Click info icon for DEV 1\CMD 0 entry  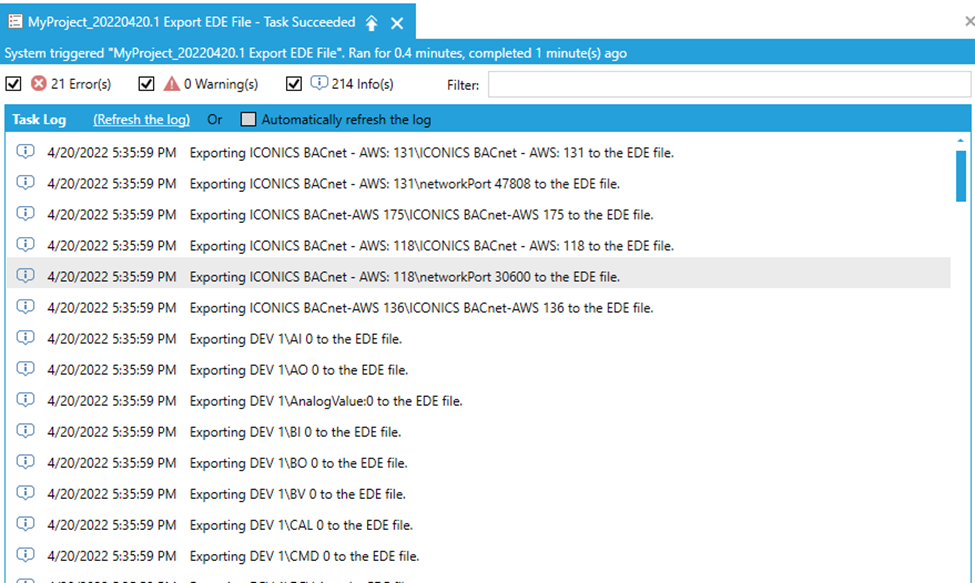click(x=26, y=555)
